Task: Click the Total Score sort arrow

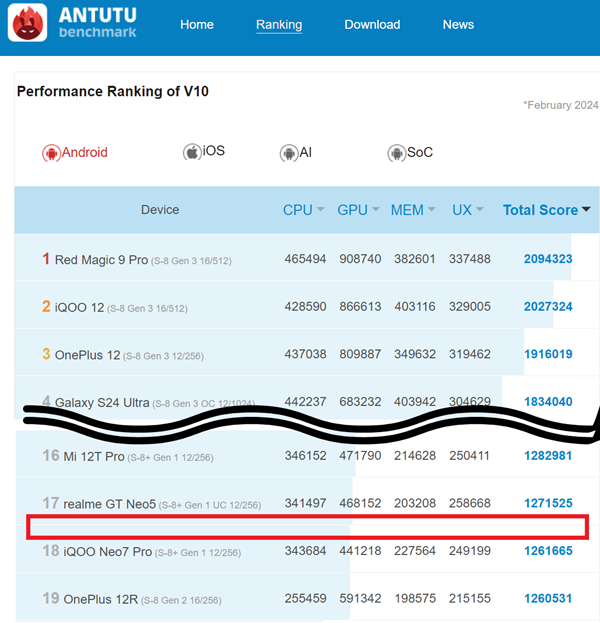Action: click(x=586, y=209)
